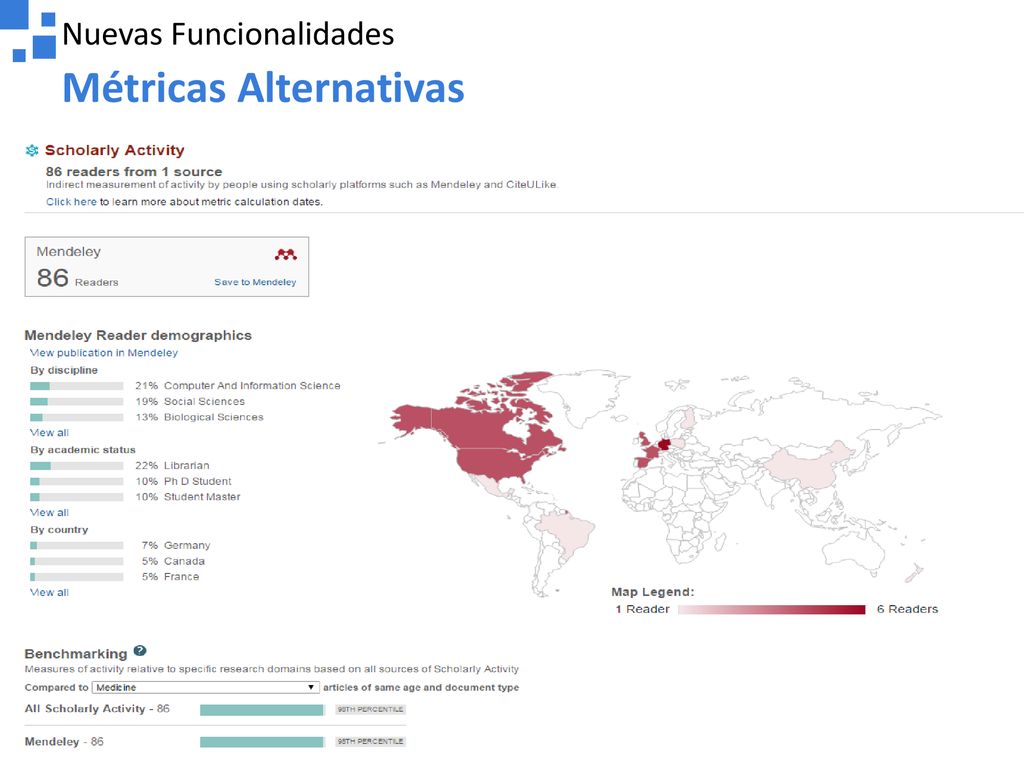
Task: Follow the Save to Mendeley link
Action: 255,282
